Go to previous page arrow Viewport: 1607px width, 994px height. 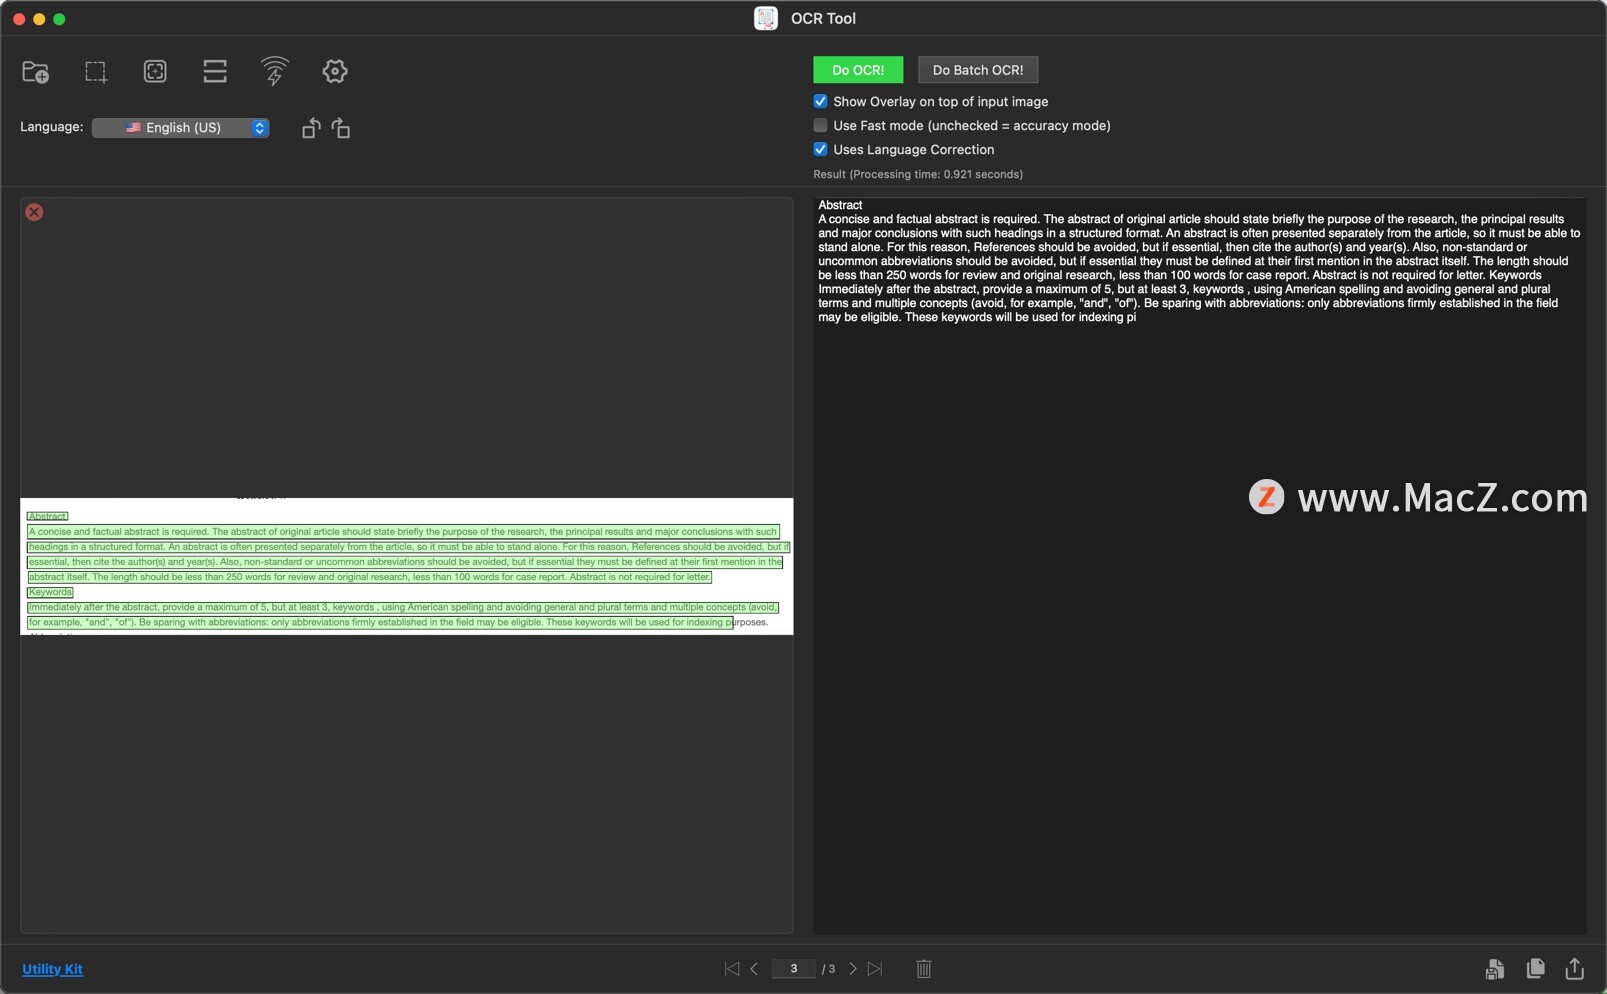pos(754,969)
